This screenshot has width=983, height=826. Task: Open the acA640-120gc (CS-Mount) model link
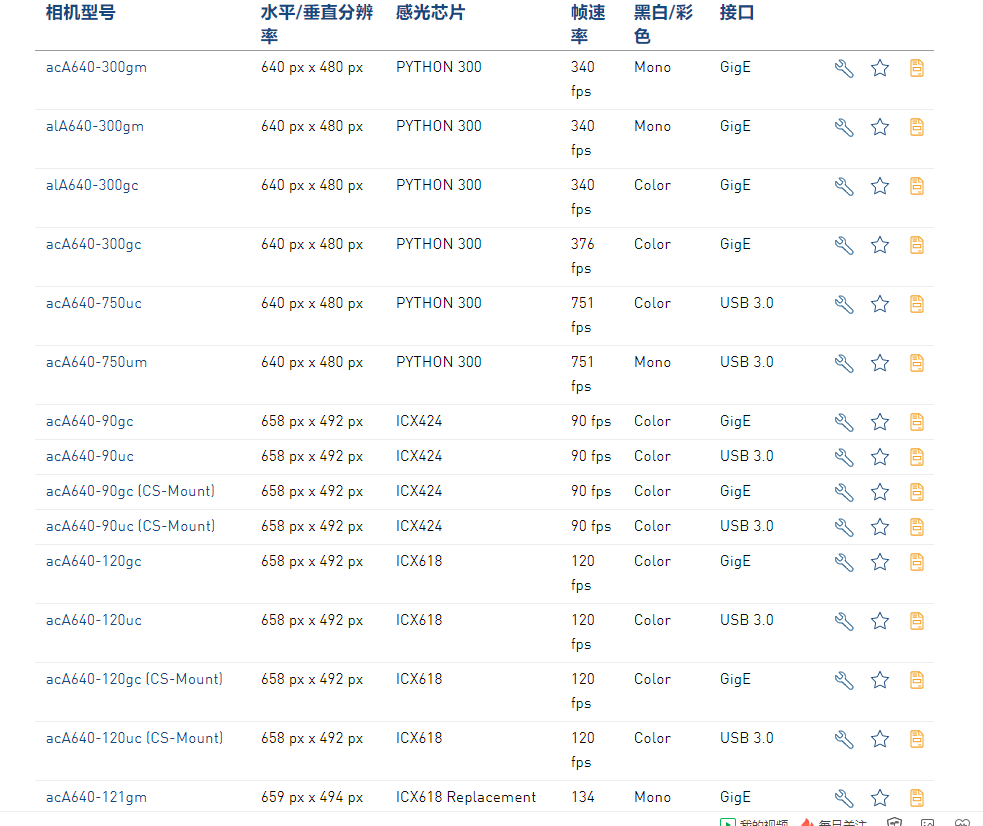tap(134, 679)
